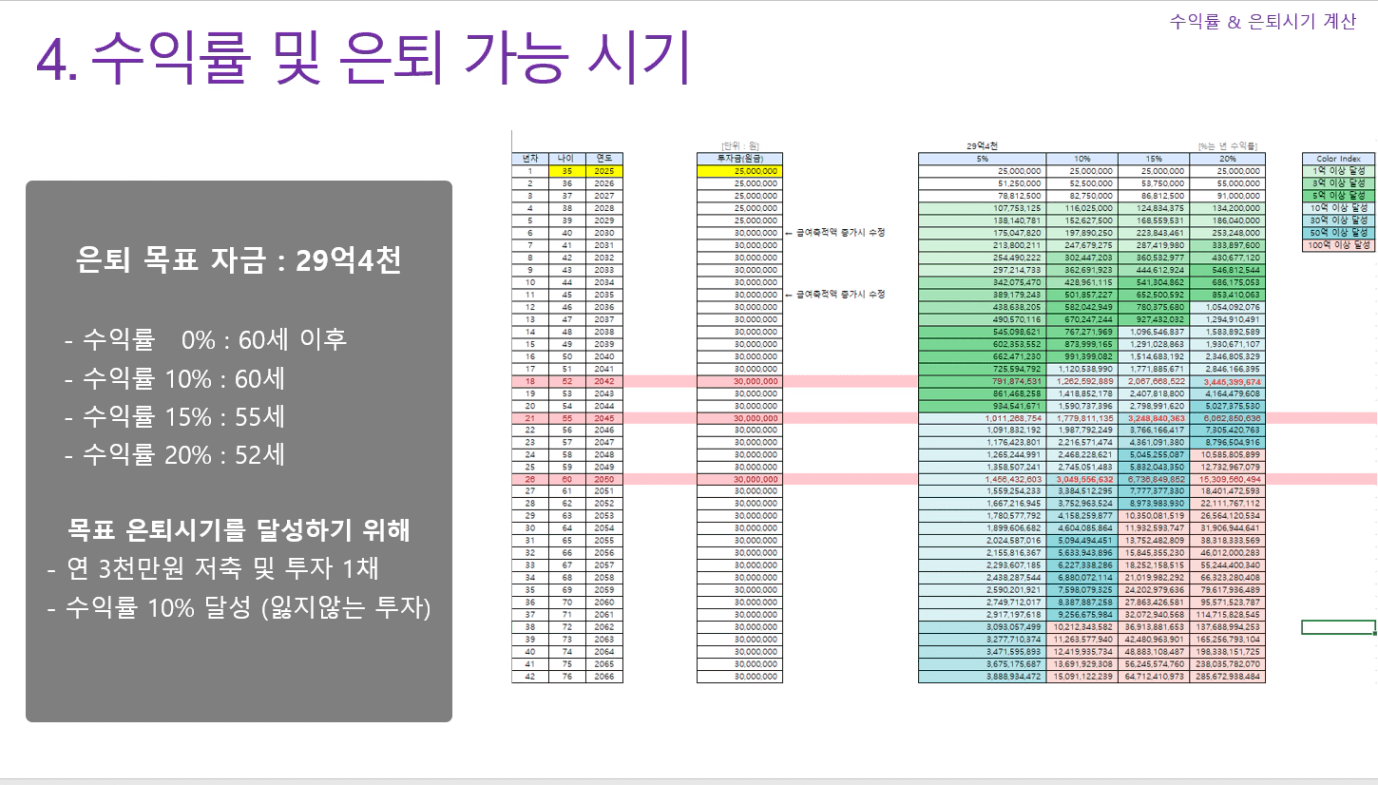The width and height of the screenshot is (1378, 785).
Task: Select the '30억 이상 달성' legend swatch
Action: click(1339, 219)
